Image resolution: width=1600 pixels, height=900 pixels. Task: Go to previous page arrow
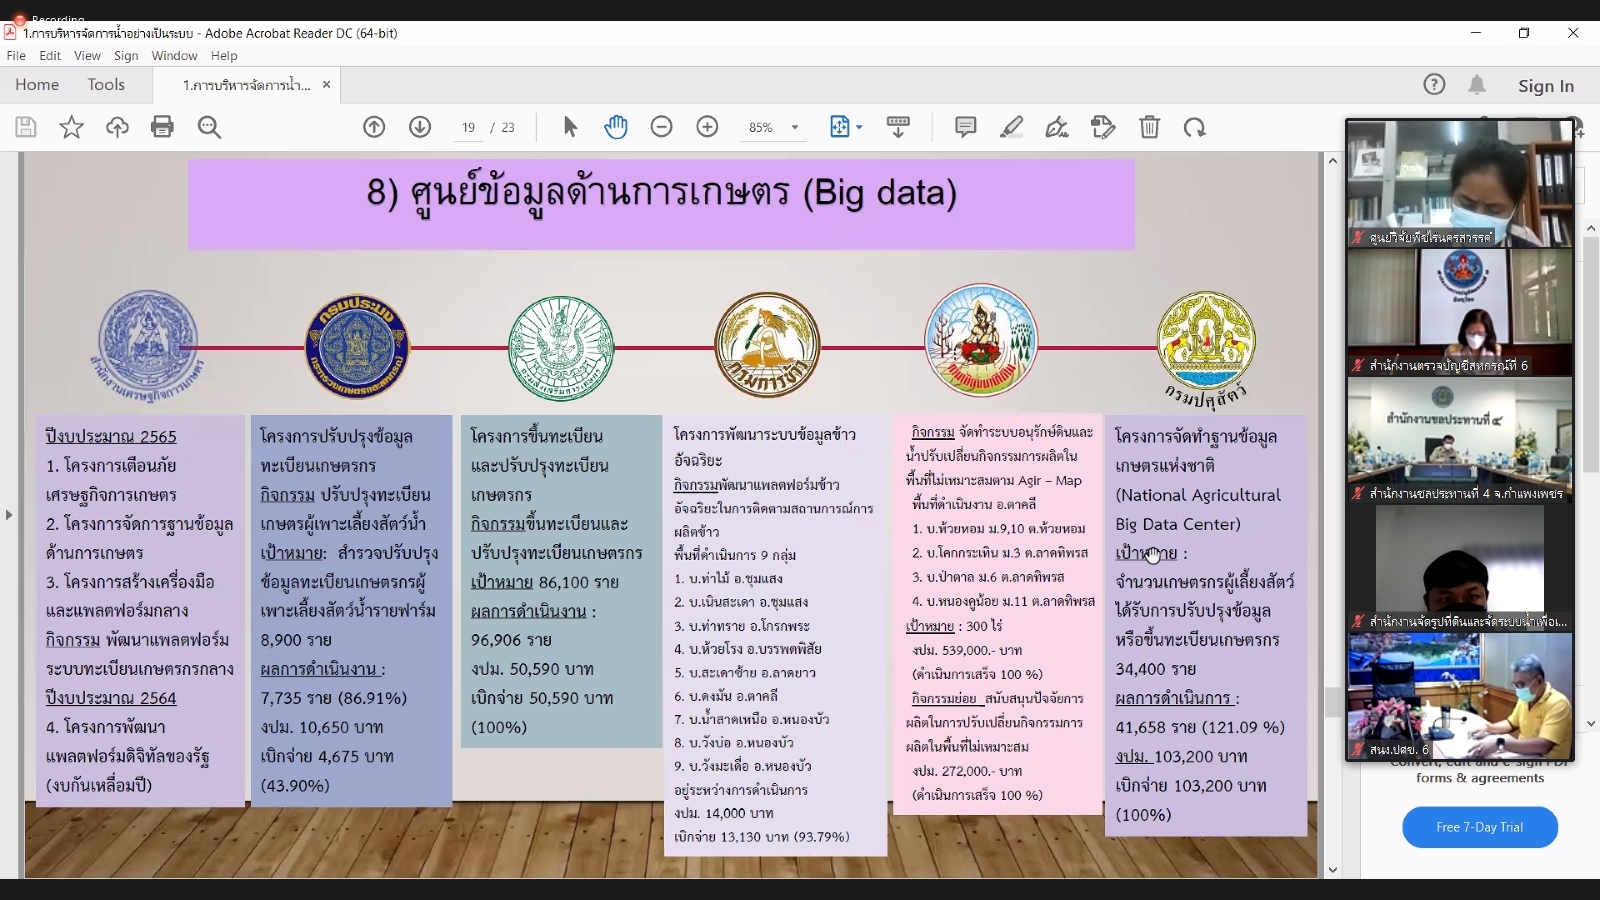(x=374, y=127)
